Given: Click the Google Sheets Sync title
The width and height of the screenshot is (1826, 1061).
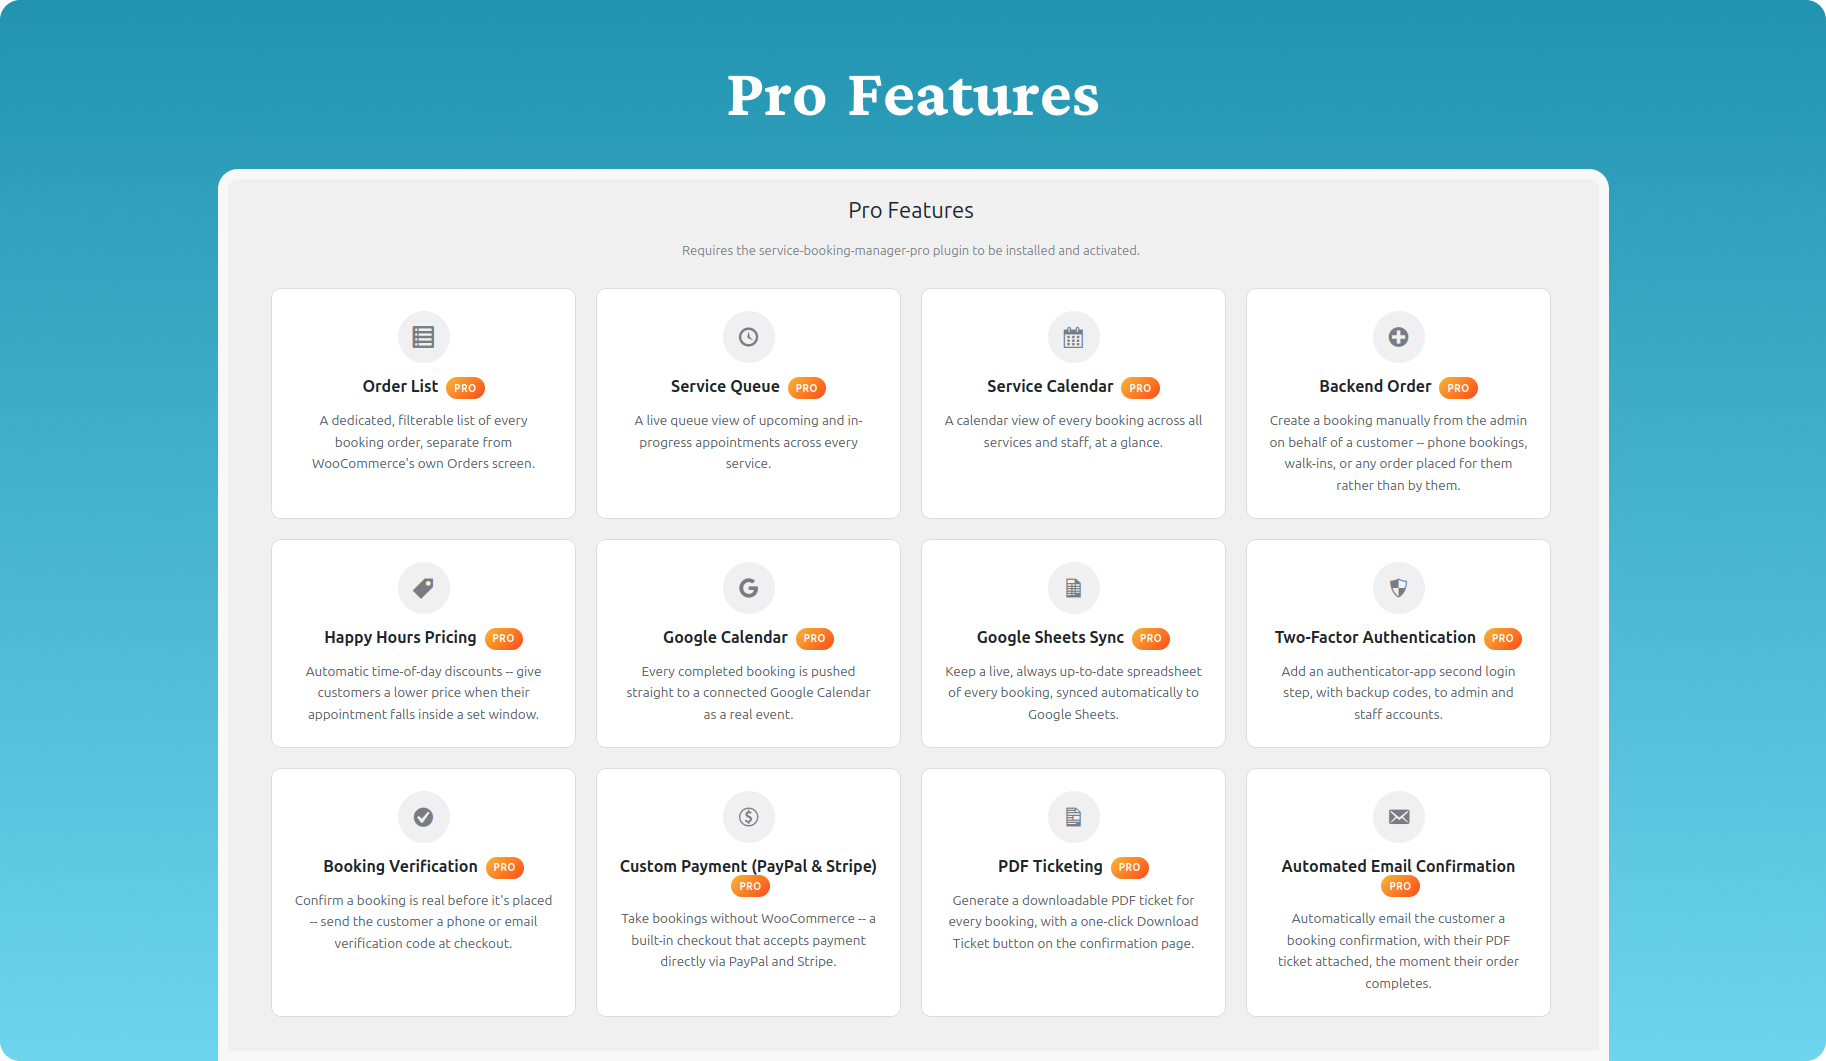Looking at the screenshot, I should click(1050, 637).
